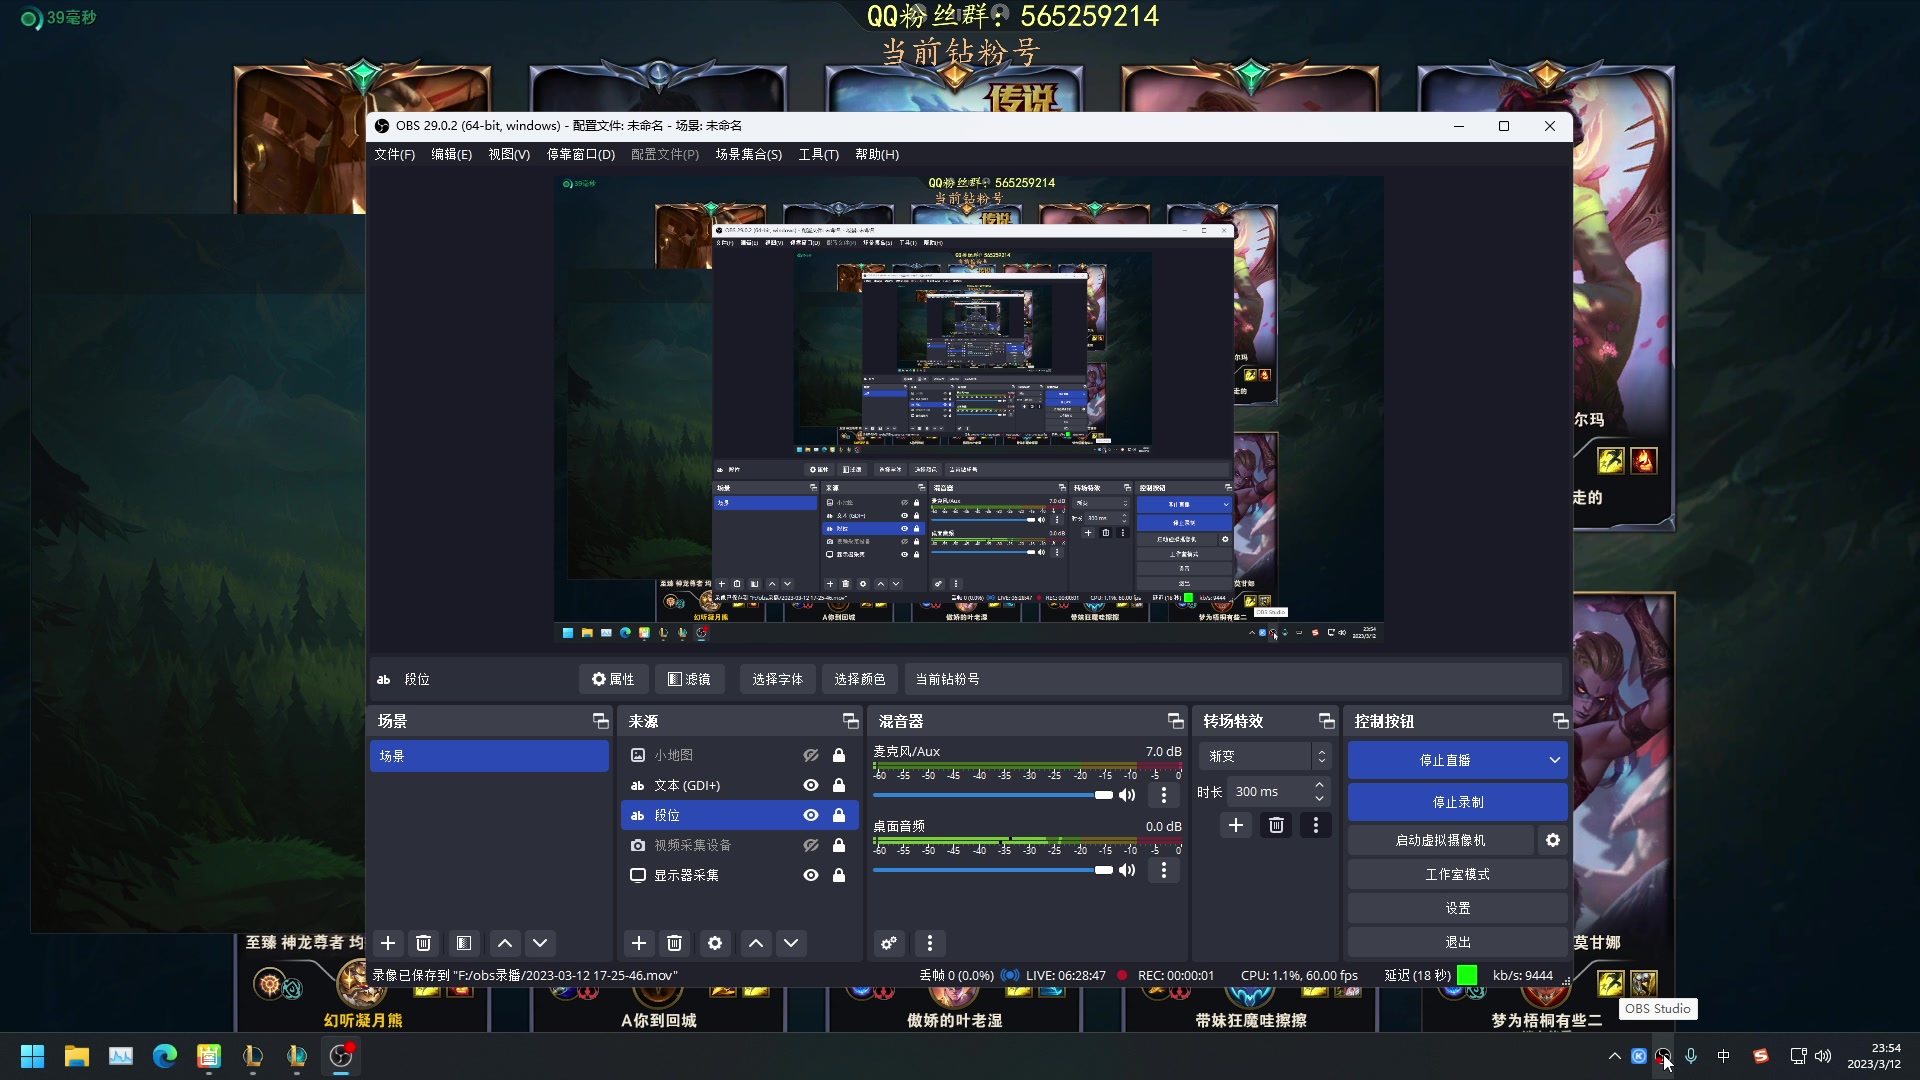Open advanced audio settings gears icon
The width and height of the screenshot is (1920, 1080).
[x=889, y=943]
